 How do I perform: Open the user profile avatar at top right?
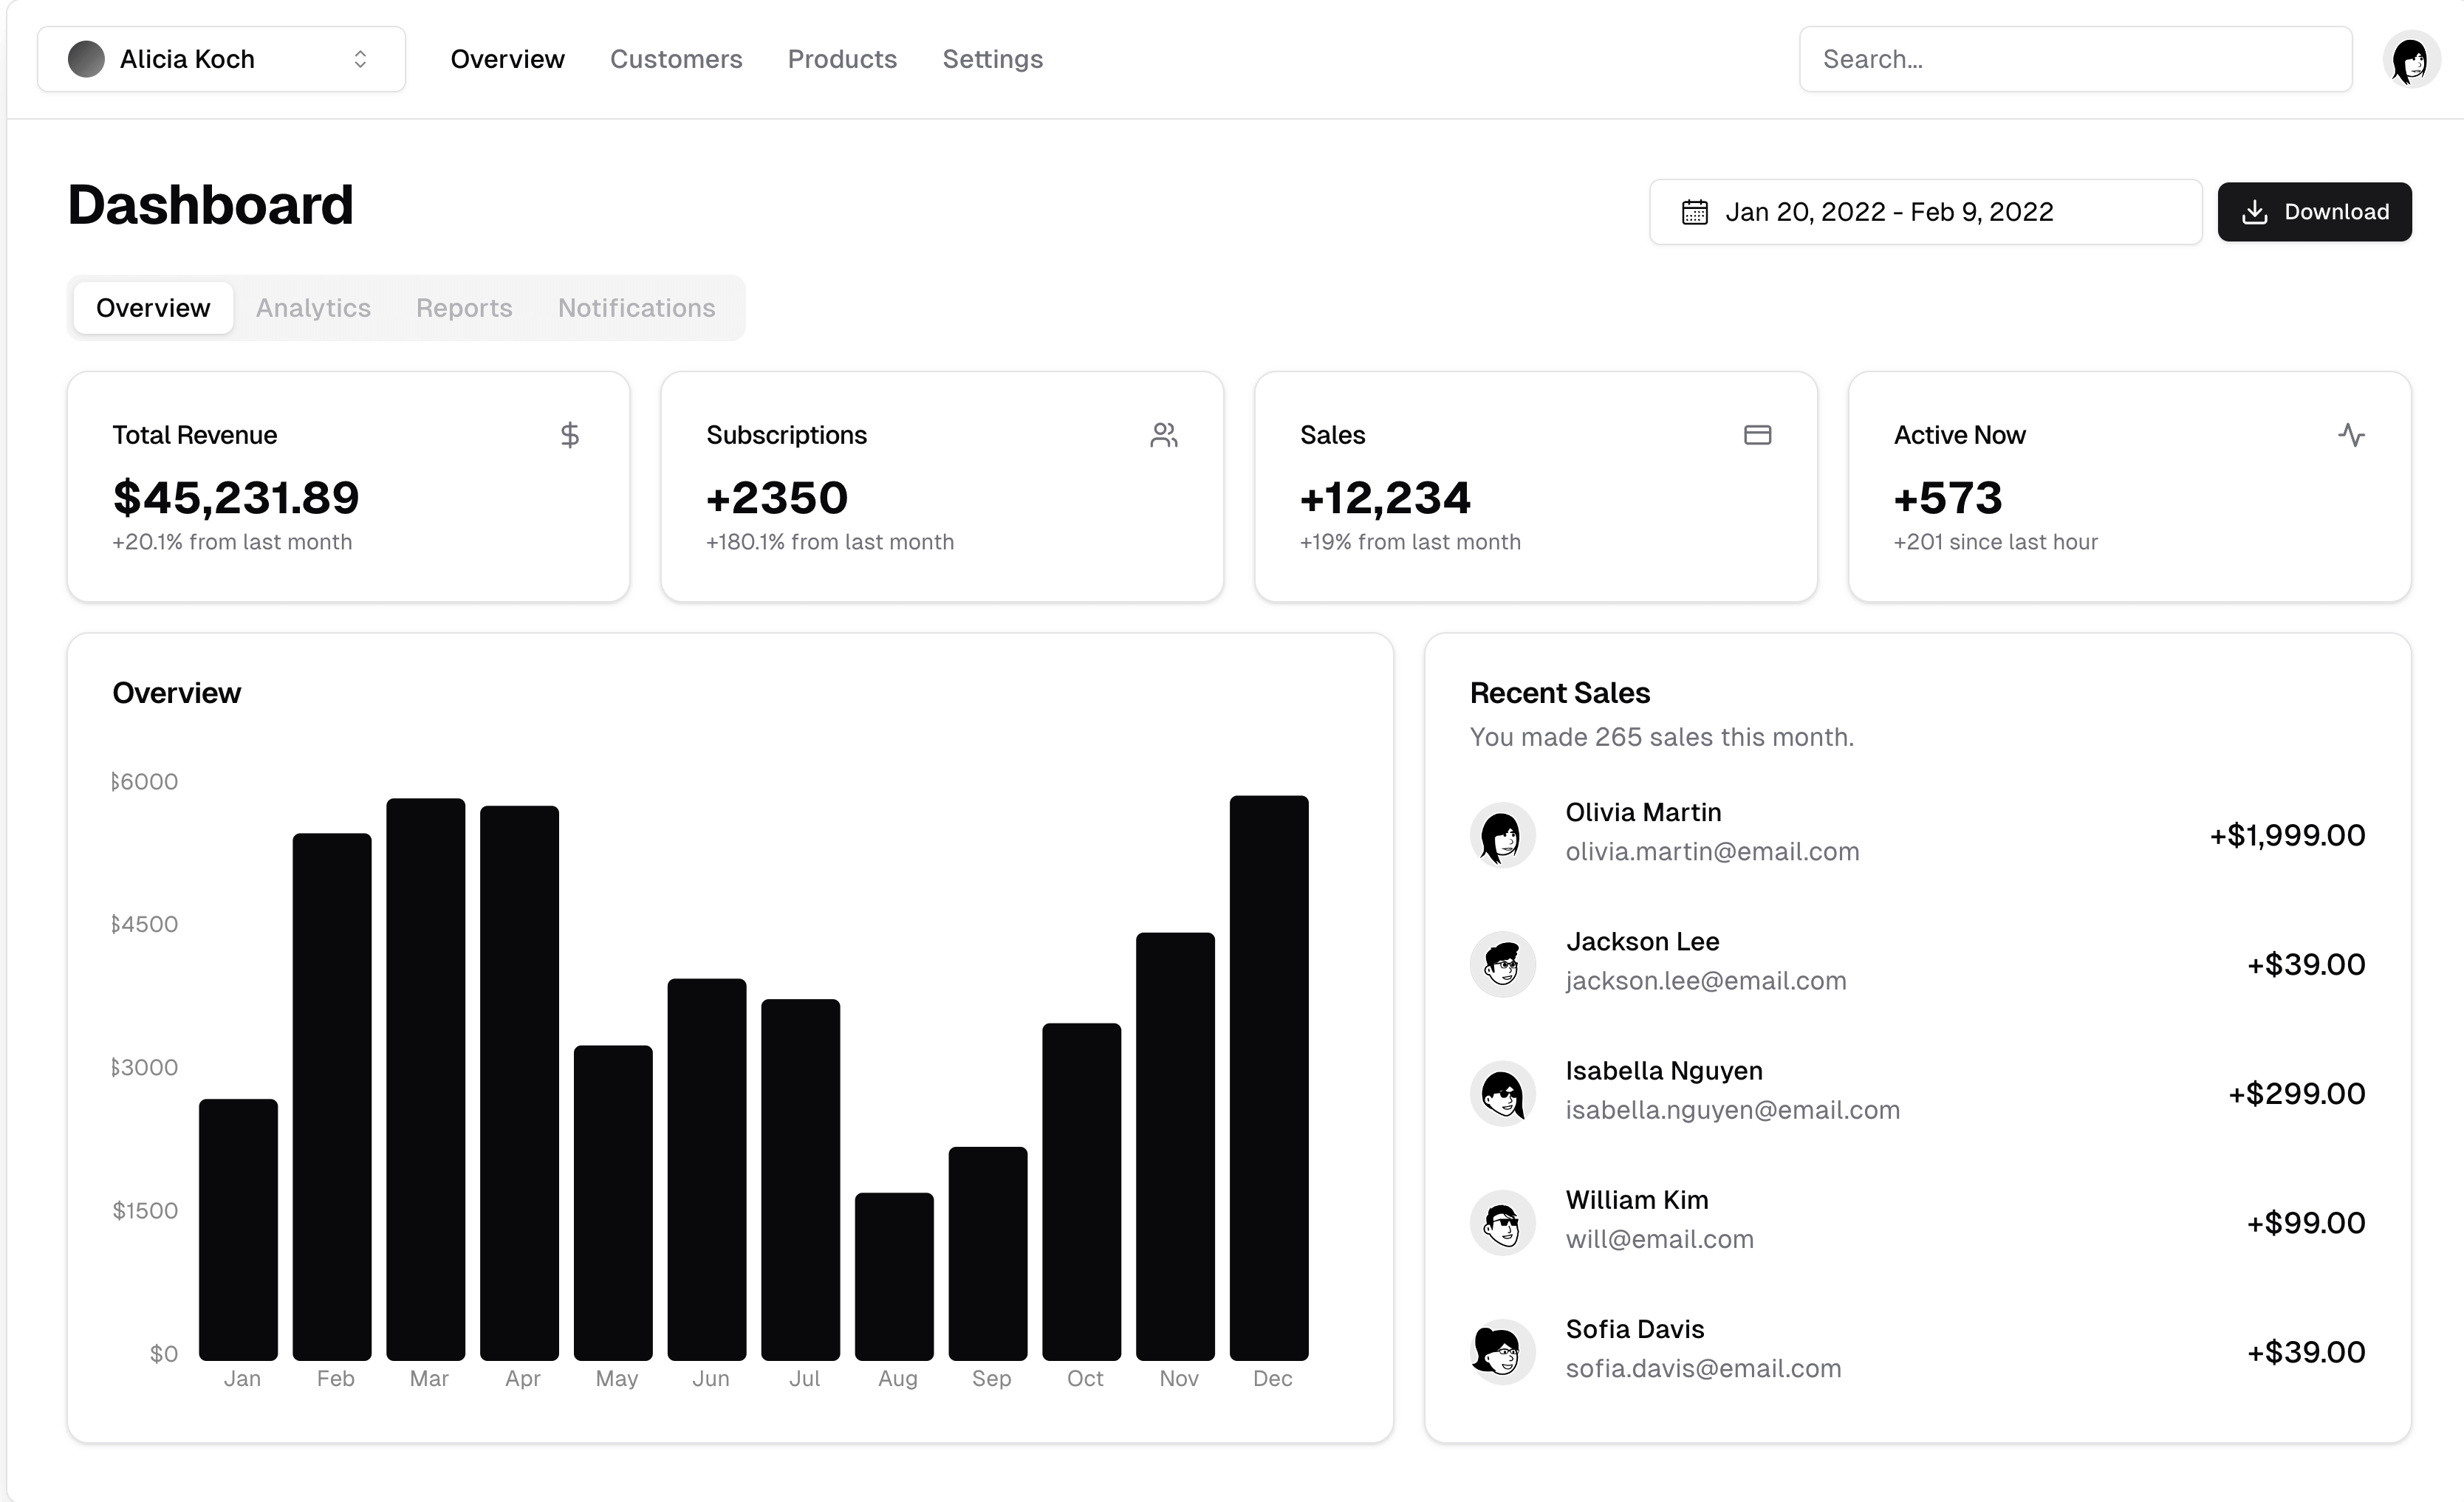pos(2410,60)
